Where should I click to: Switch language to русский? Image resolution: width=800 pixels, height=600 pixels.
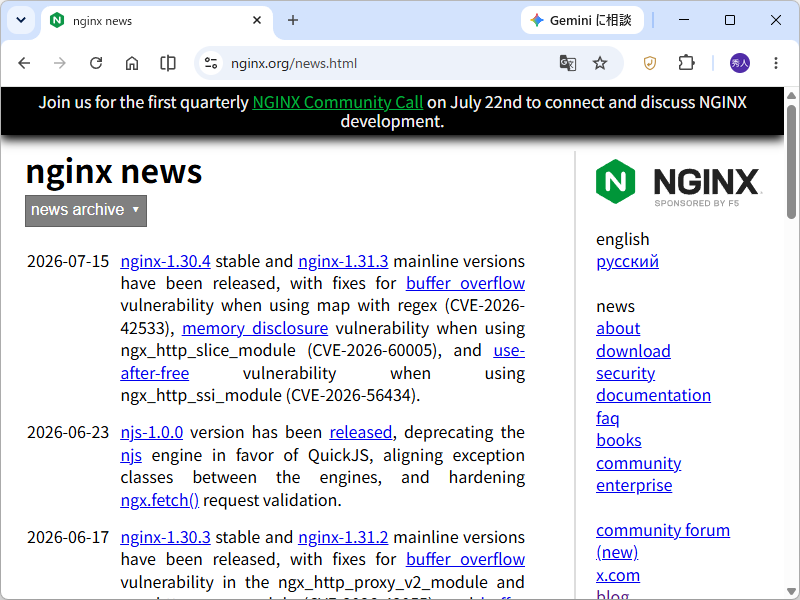[627, 261]
